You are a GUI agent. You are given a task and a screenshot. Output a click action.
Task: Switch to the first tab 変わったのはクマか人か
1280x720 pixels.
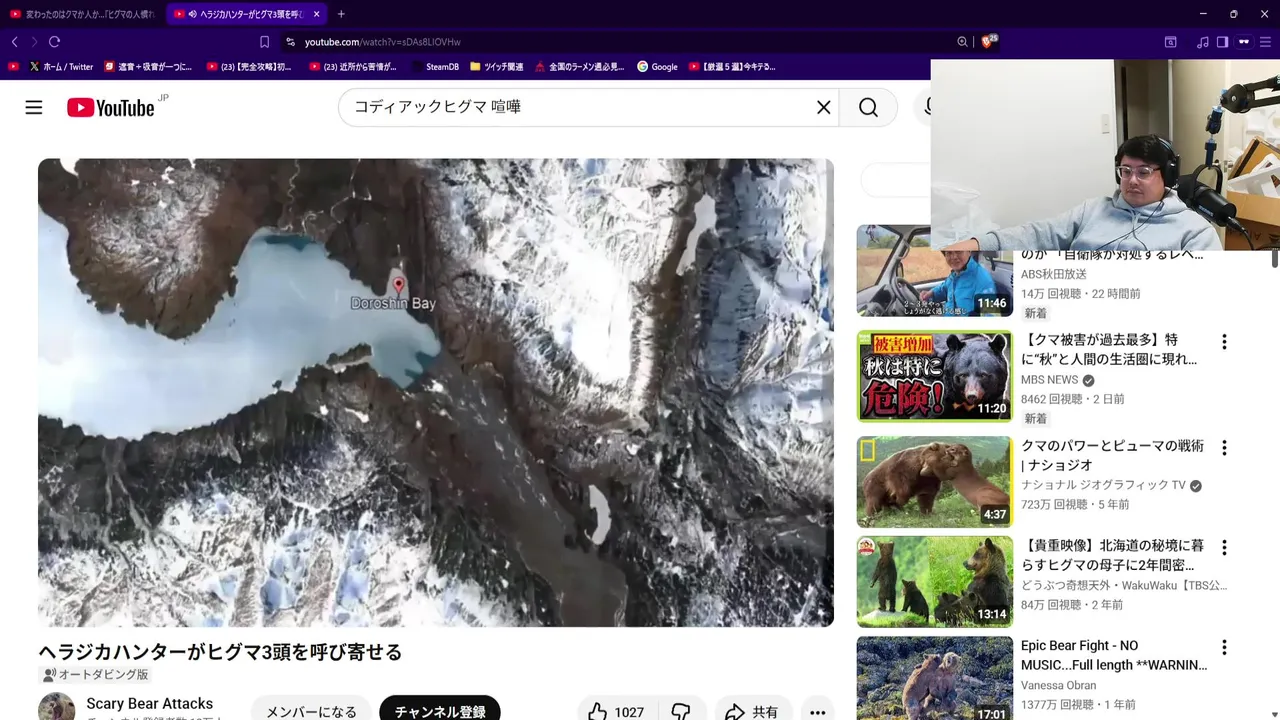coord(82,14)
